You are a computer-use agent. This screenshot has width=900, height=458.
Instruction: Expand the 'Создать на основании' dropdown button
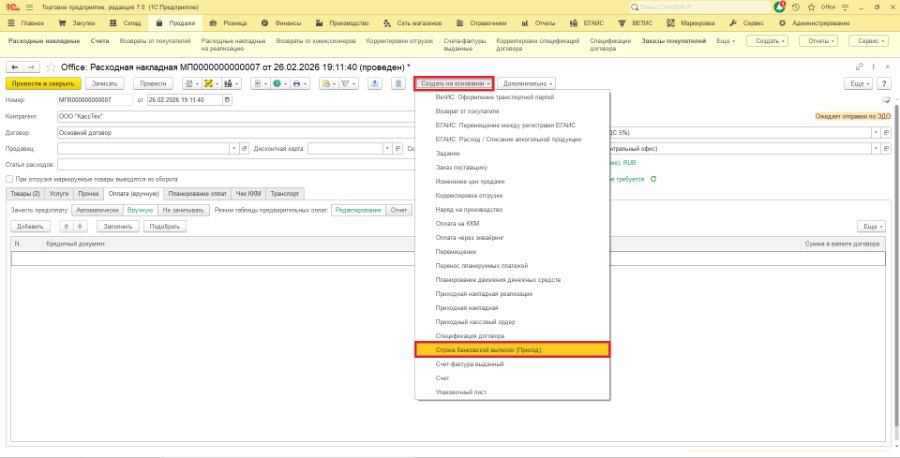pyautogui.click(x=455, y=84)
